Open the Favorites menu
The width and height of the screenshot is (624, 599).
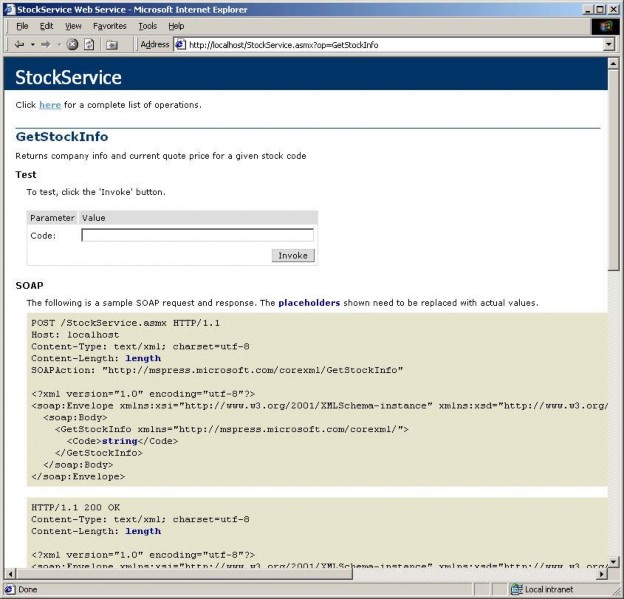click(109, 25)
